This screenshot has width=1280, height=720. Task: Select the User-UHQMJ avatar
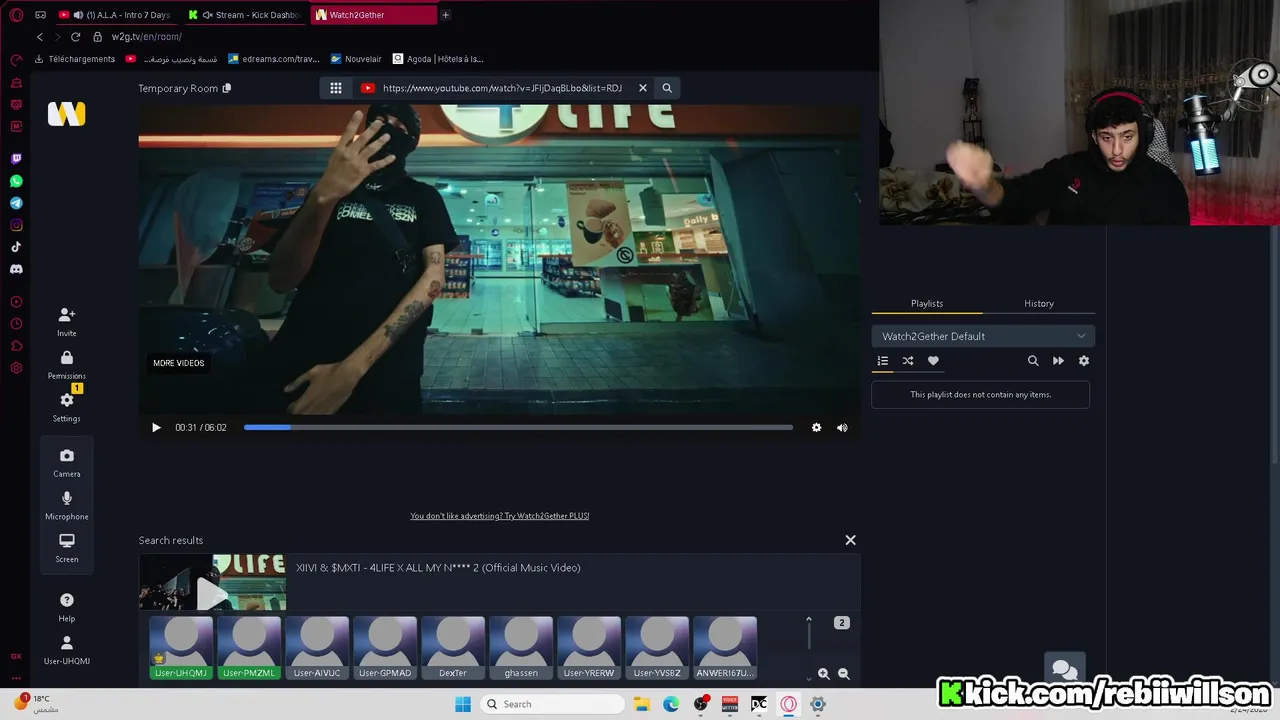181,648
